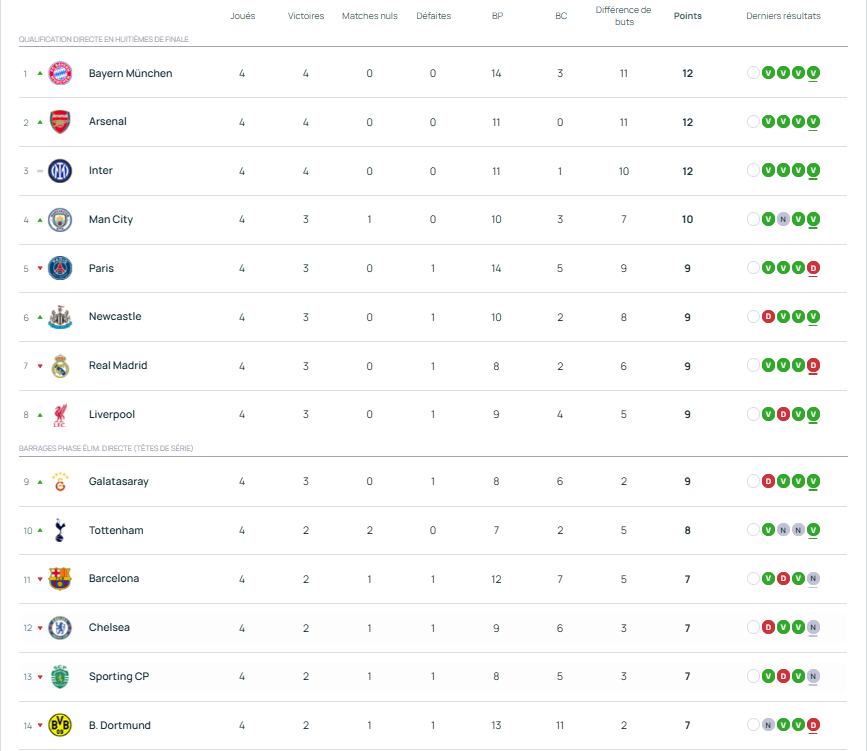This screenshot has height=751, width=867.
Task: Click the Bayern München club crest
Action: pos(61,73)
